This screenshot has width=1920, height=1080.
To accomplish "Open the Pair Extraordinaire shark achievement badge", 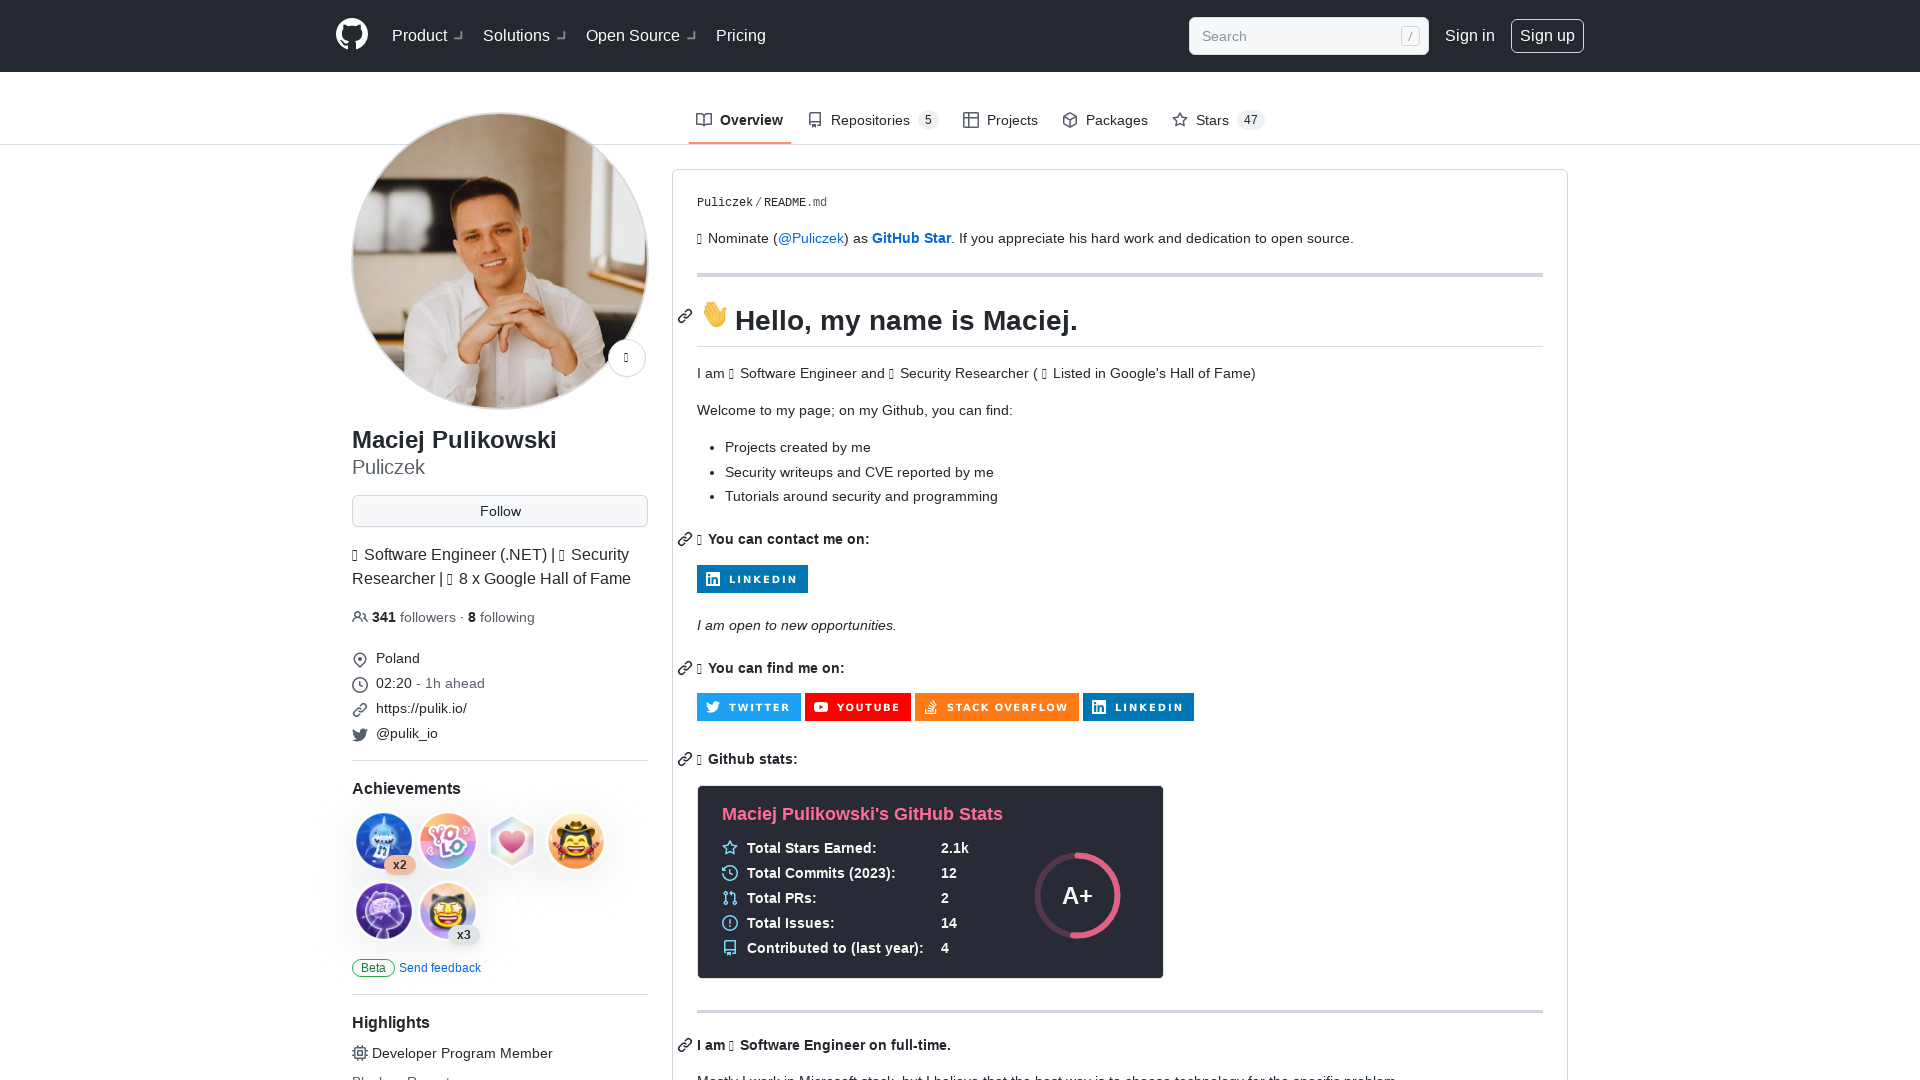I will 384,841.
